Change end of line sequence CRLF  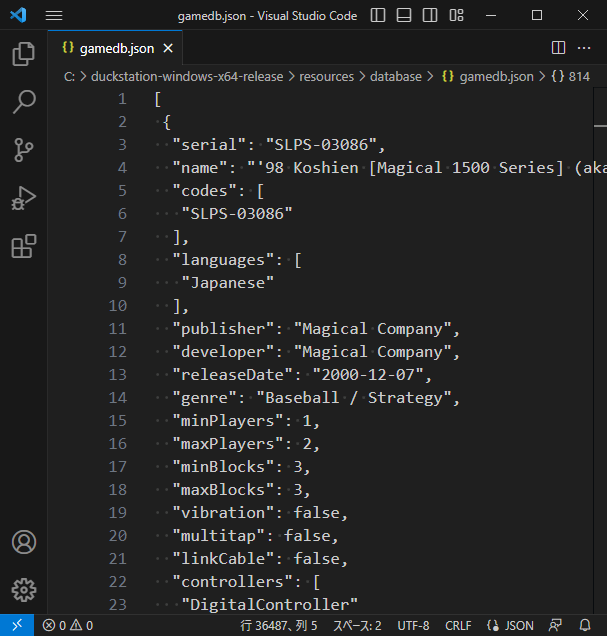click(x=458, y=625)
